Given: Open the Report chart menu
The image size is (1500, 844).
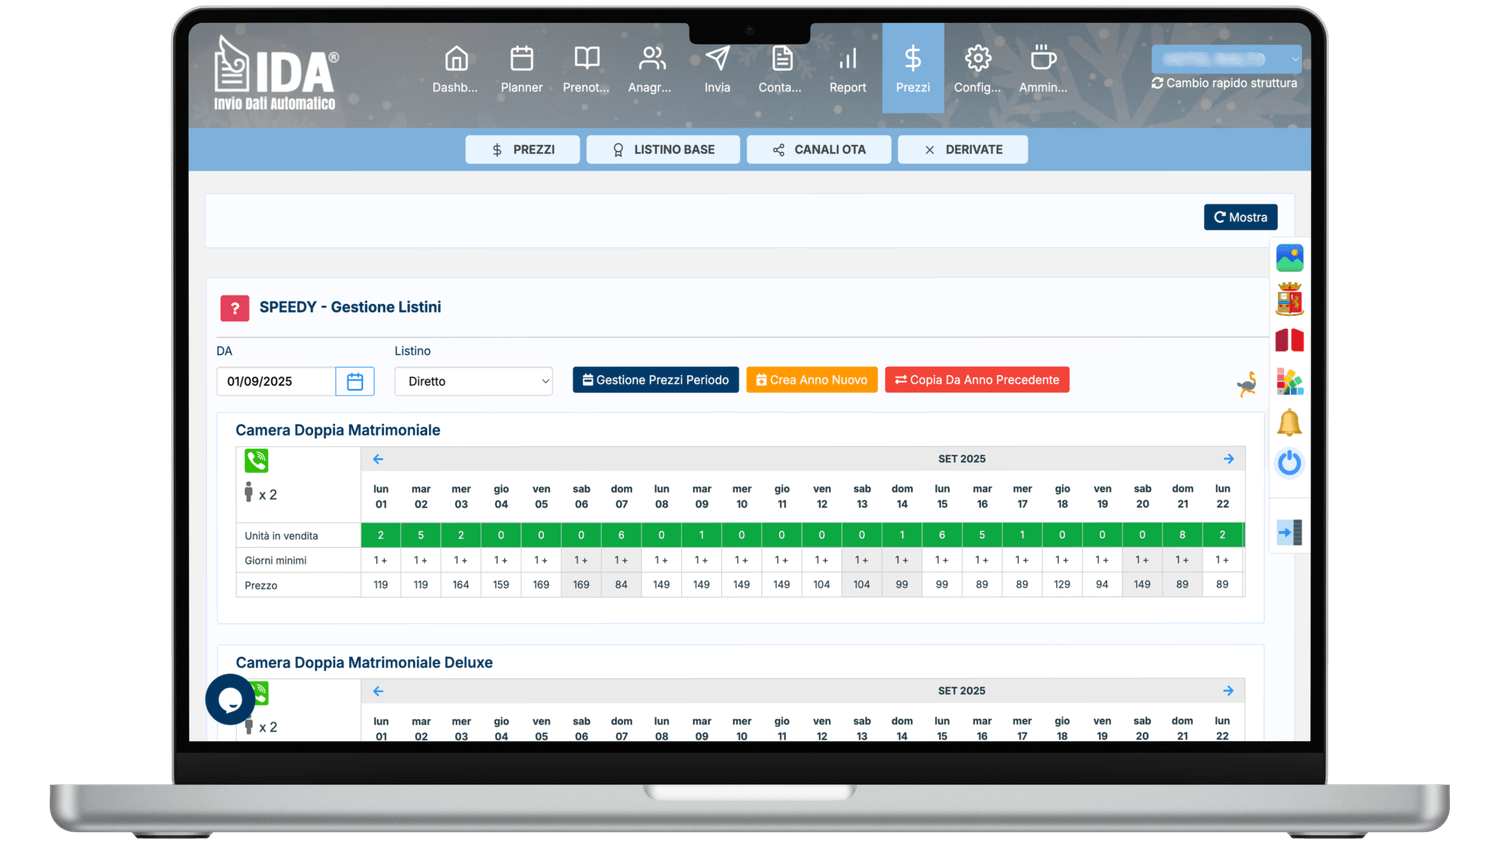Looking at the screenshot, I should pos(848,69).
